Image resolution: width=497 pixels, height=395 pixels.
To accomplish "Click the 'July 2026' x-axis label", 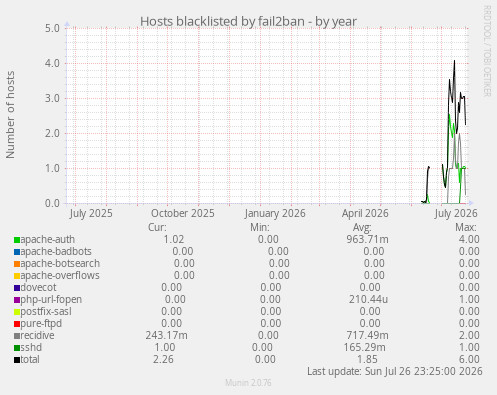I will (456, 213).
